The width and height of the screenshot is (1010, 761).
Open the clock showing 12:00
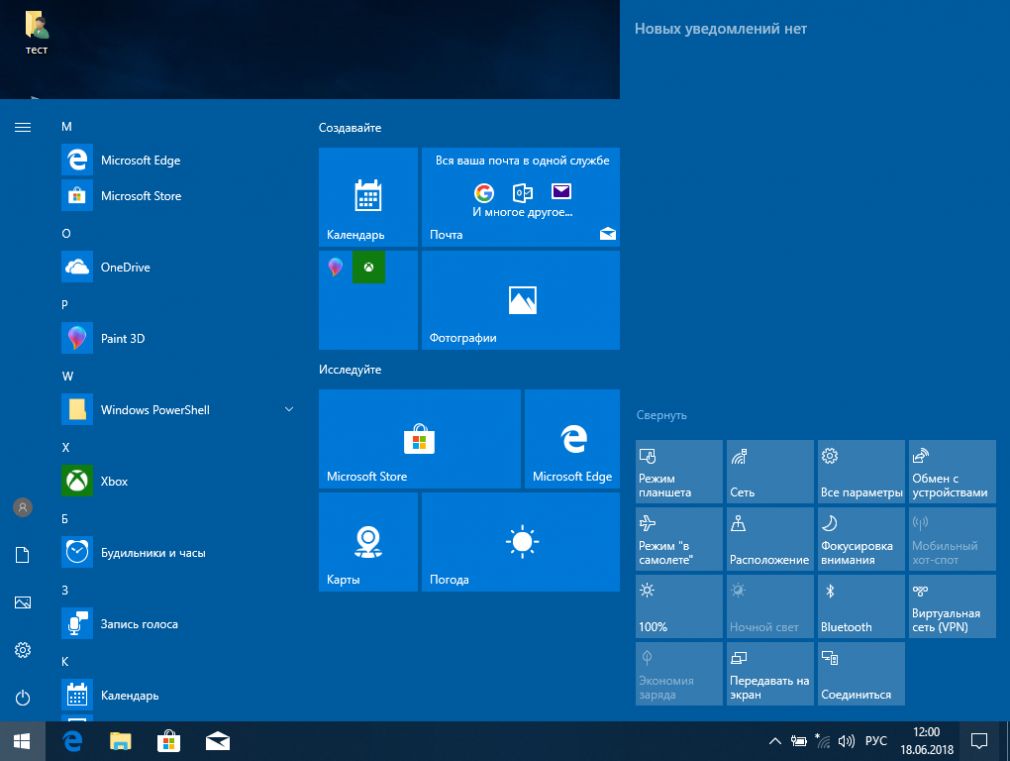[927, 741]
